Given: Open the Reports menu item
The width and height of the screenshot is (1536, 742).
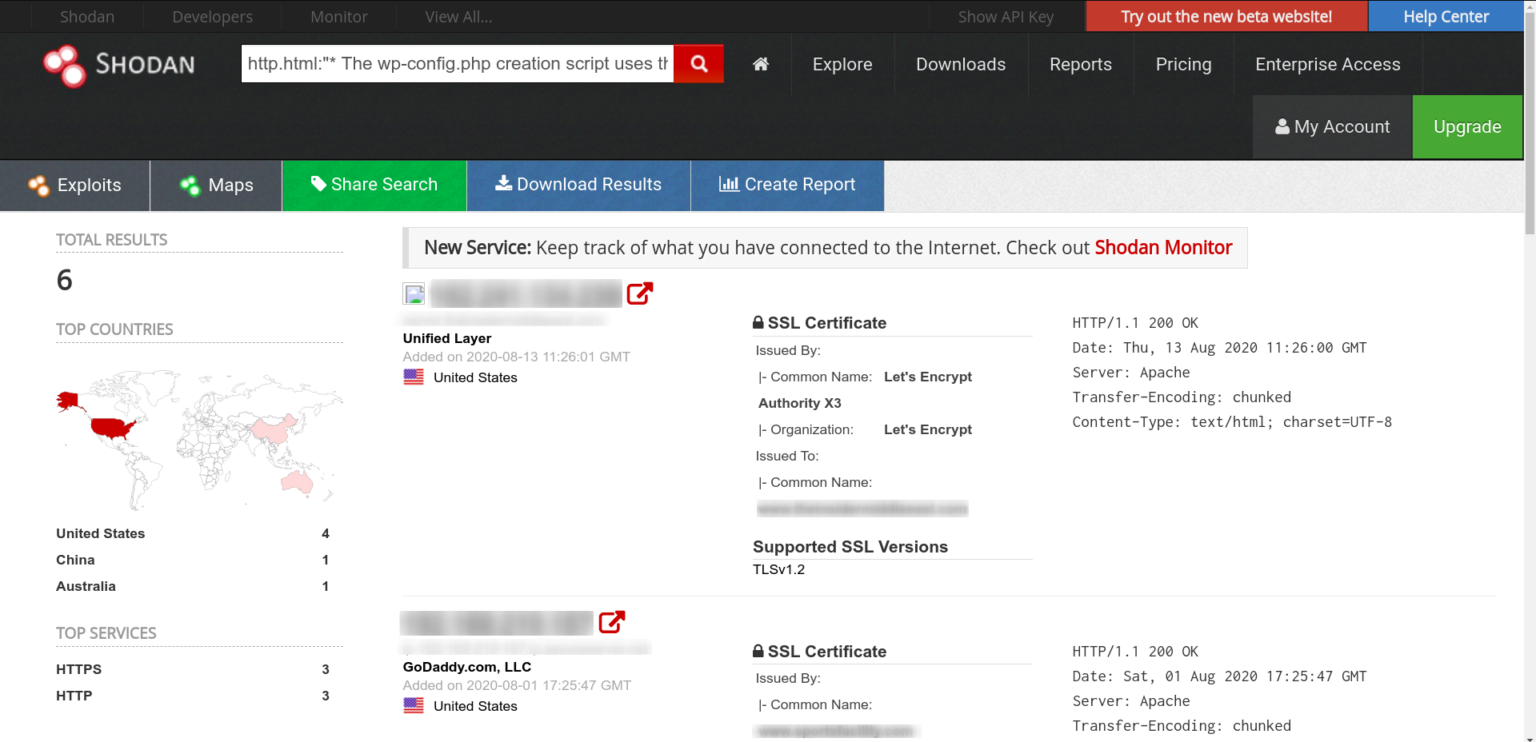Looking at the screenshot, I should click(x=1080, y=64).
